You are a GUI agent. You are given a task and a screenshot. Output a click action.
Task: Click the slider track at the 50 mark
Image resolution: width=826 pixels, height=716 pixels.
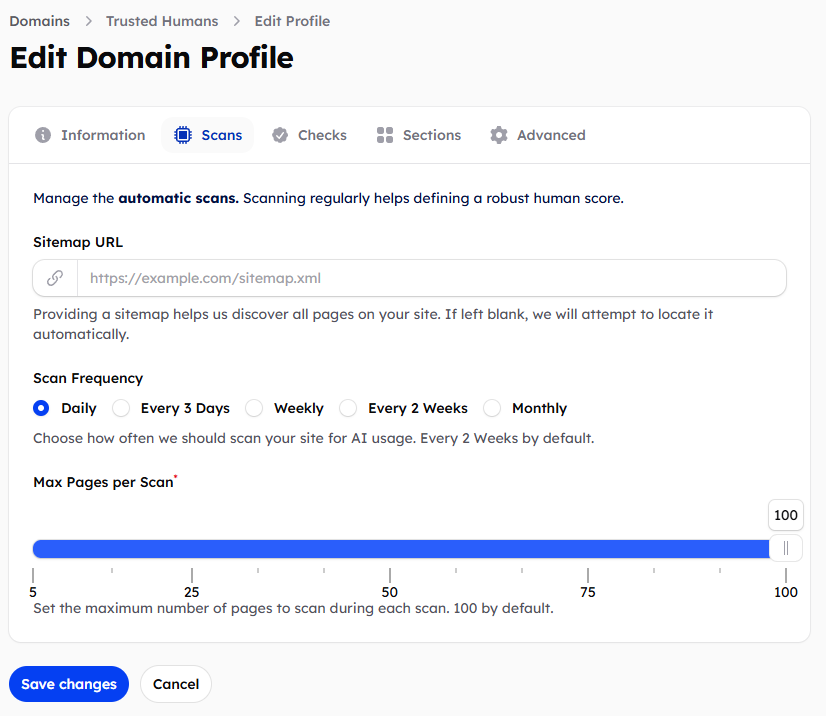(x=390, y=548)
